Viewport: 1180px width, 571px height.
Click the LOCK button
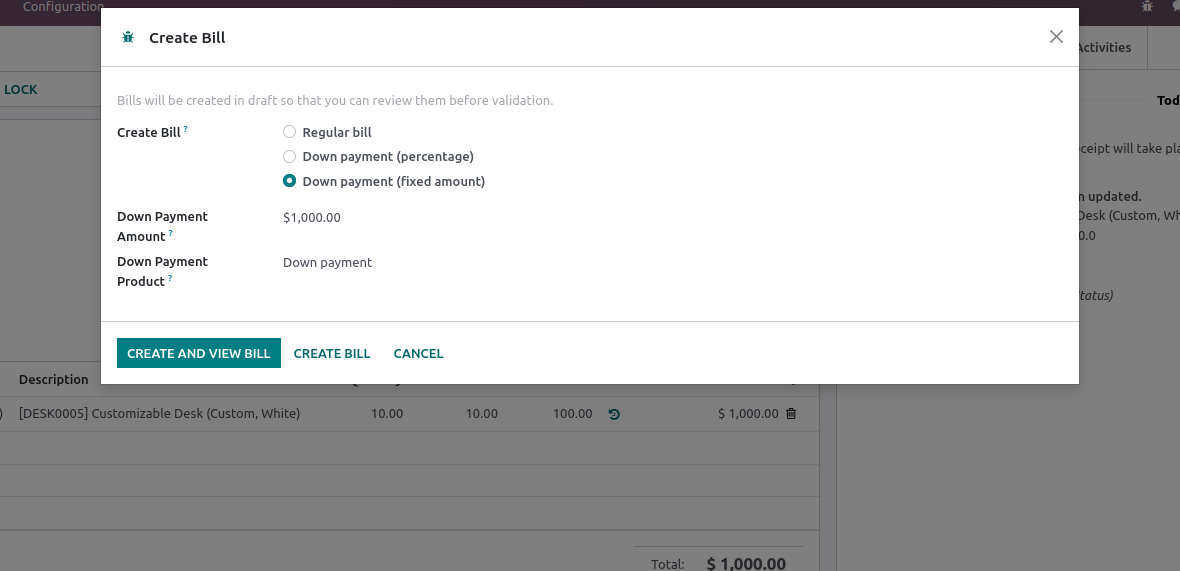[20, 90]
